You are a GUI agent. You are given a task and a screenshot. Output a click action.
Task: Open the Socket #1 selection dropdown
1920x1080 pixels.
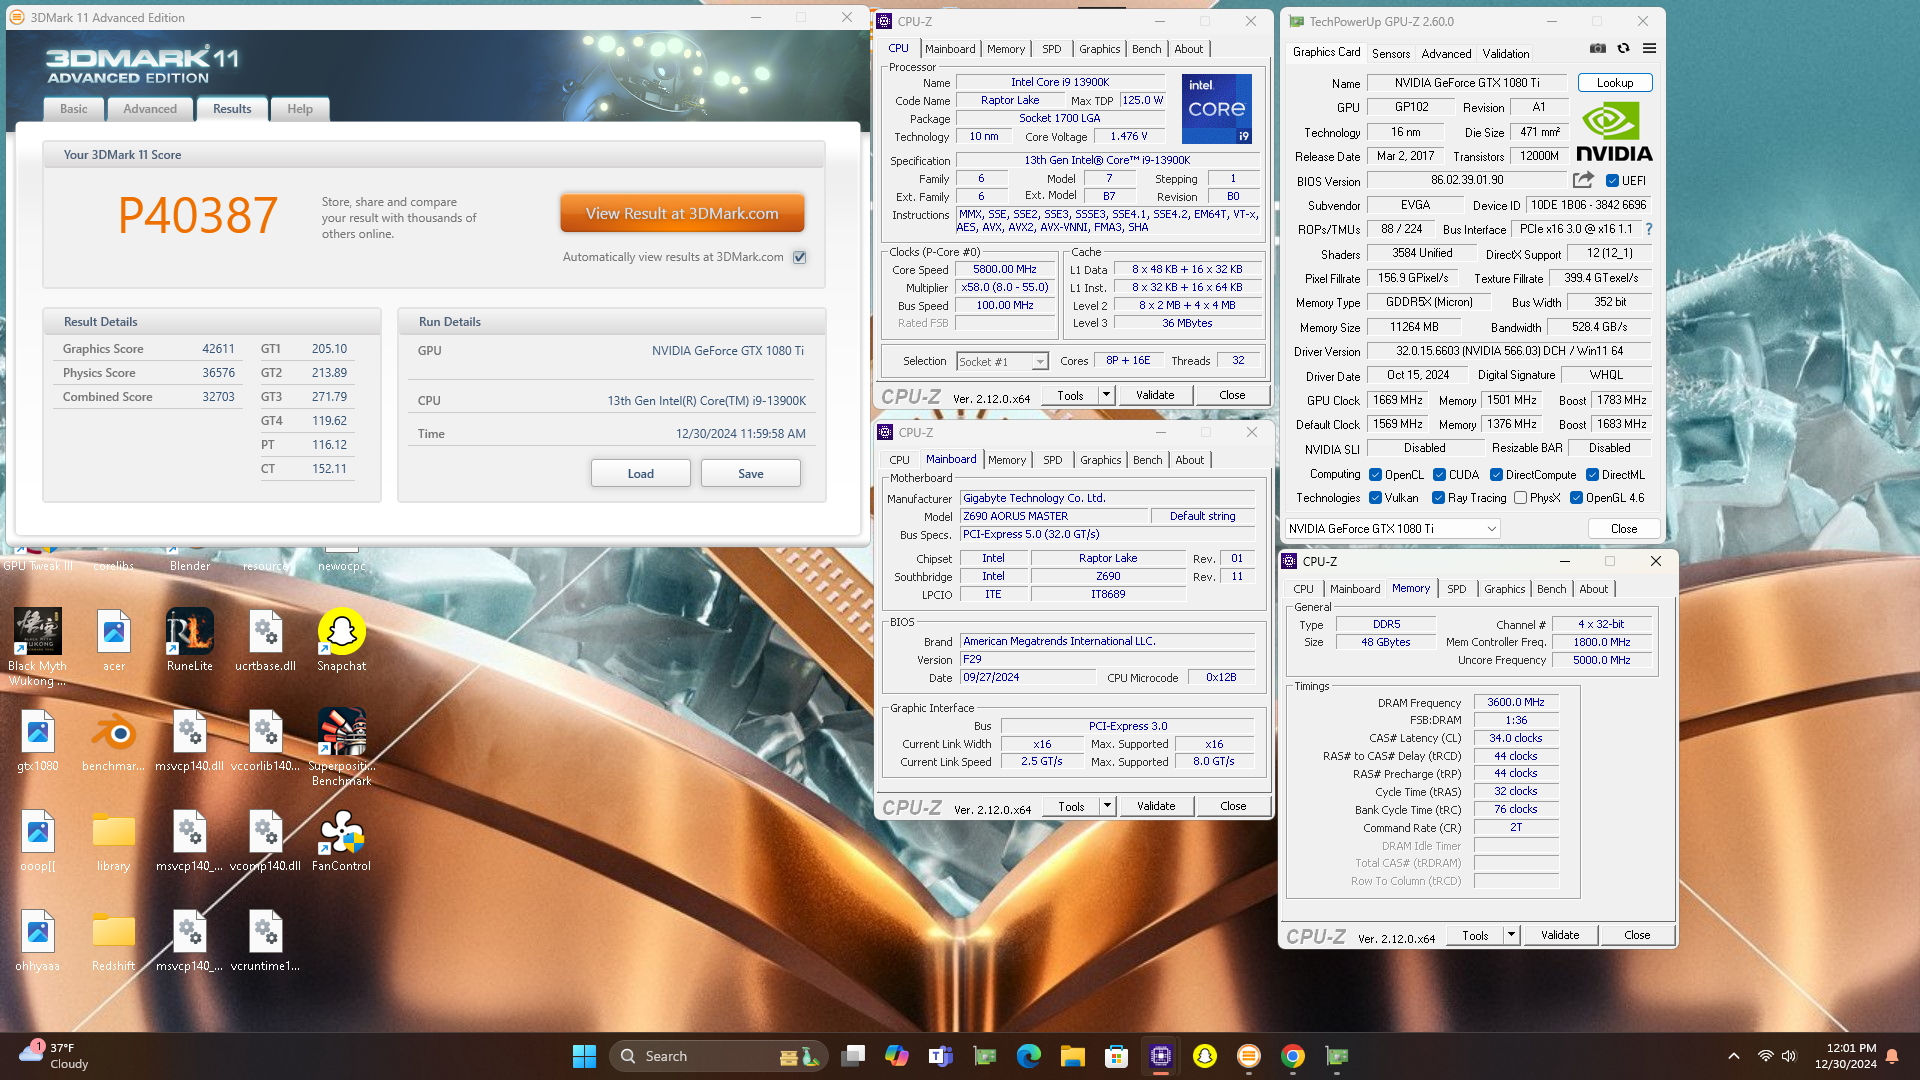(x=1002, y=362)
